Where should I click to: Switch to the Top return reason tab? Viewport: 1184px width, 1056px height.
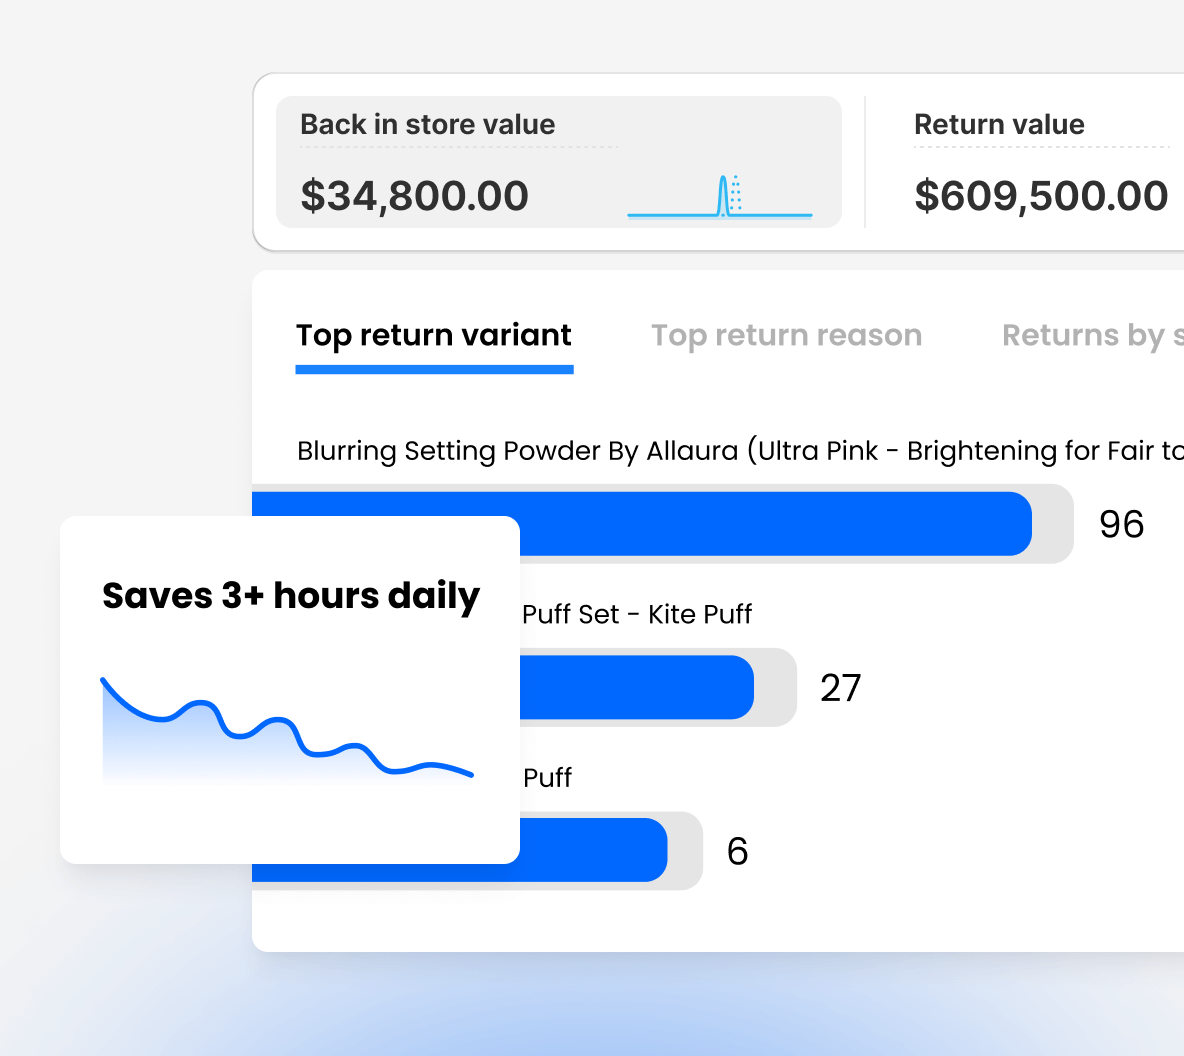(x=786, y=335)
